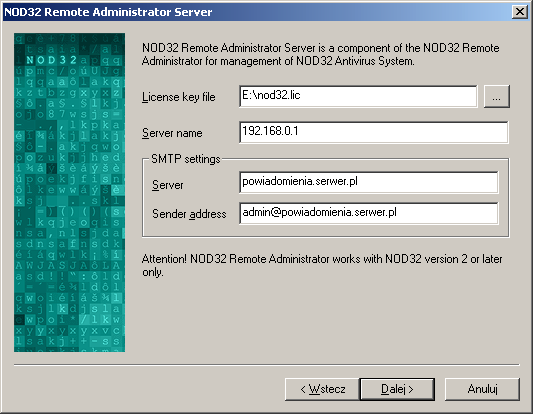Proceed with the Dalej button
Screen dimensions: 533x414
coord(397,389)
